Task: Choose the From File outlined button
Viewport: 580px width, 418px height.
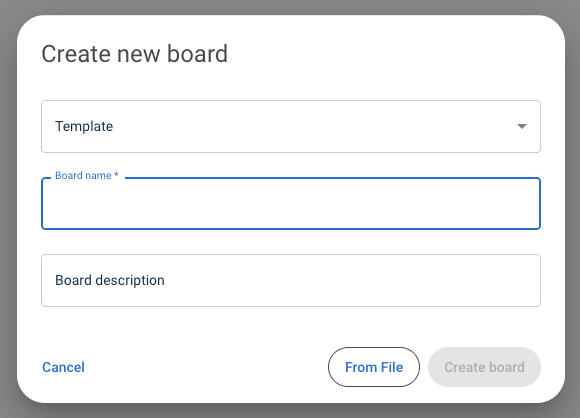Action: tap(374, 367)
